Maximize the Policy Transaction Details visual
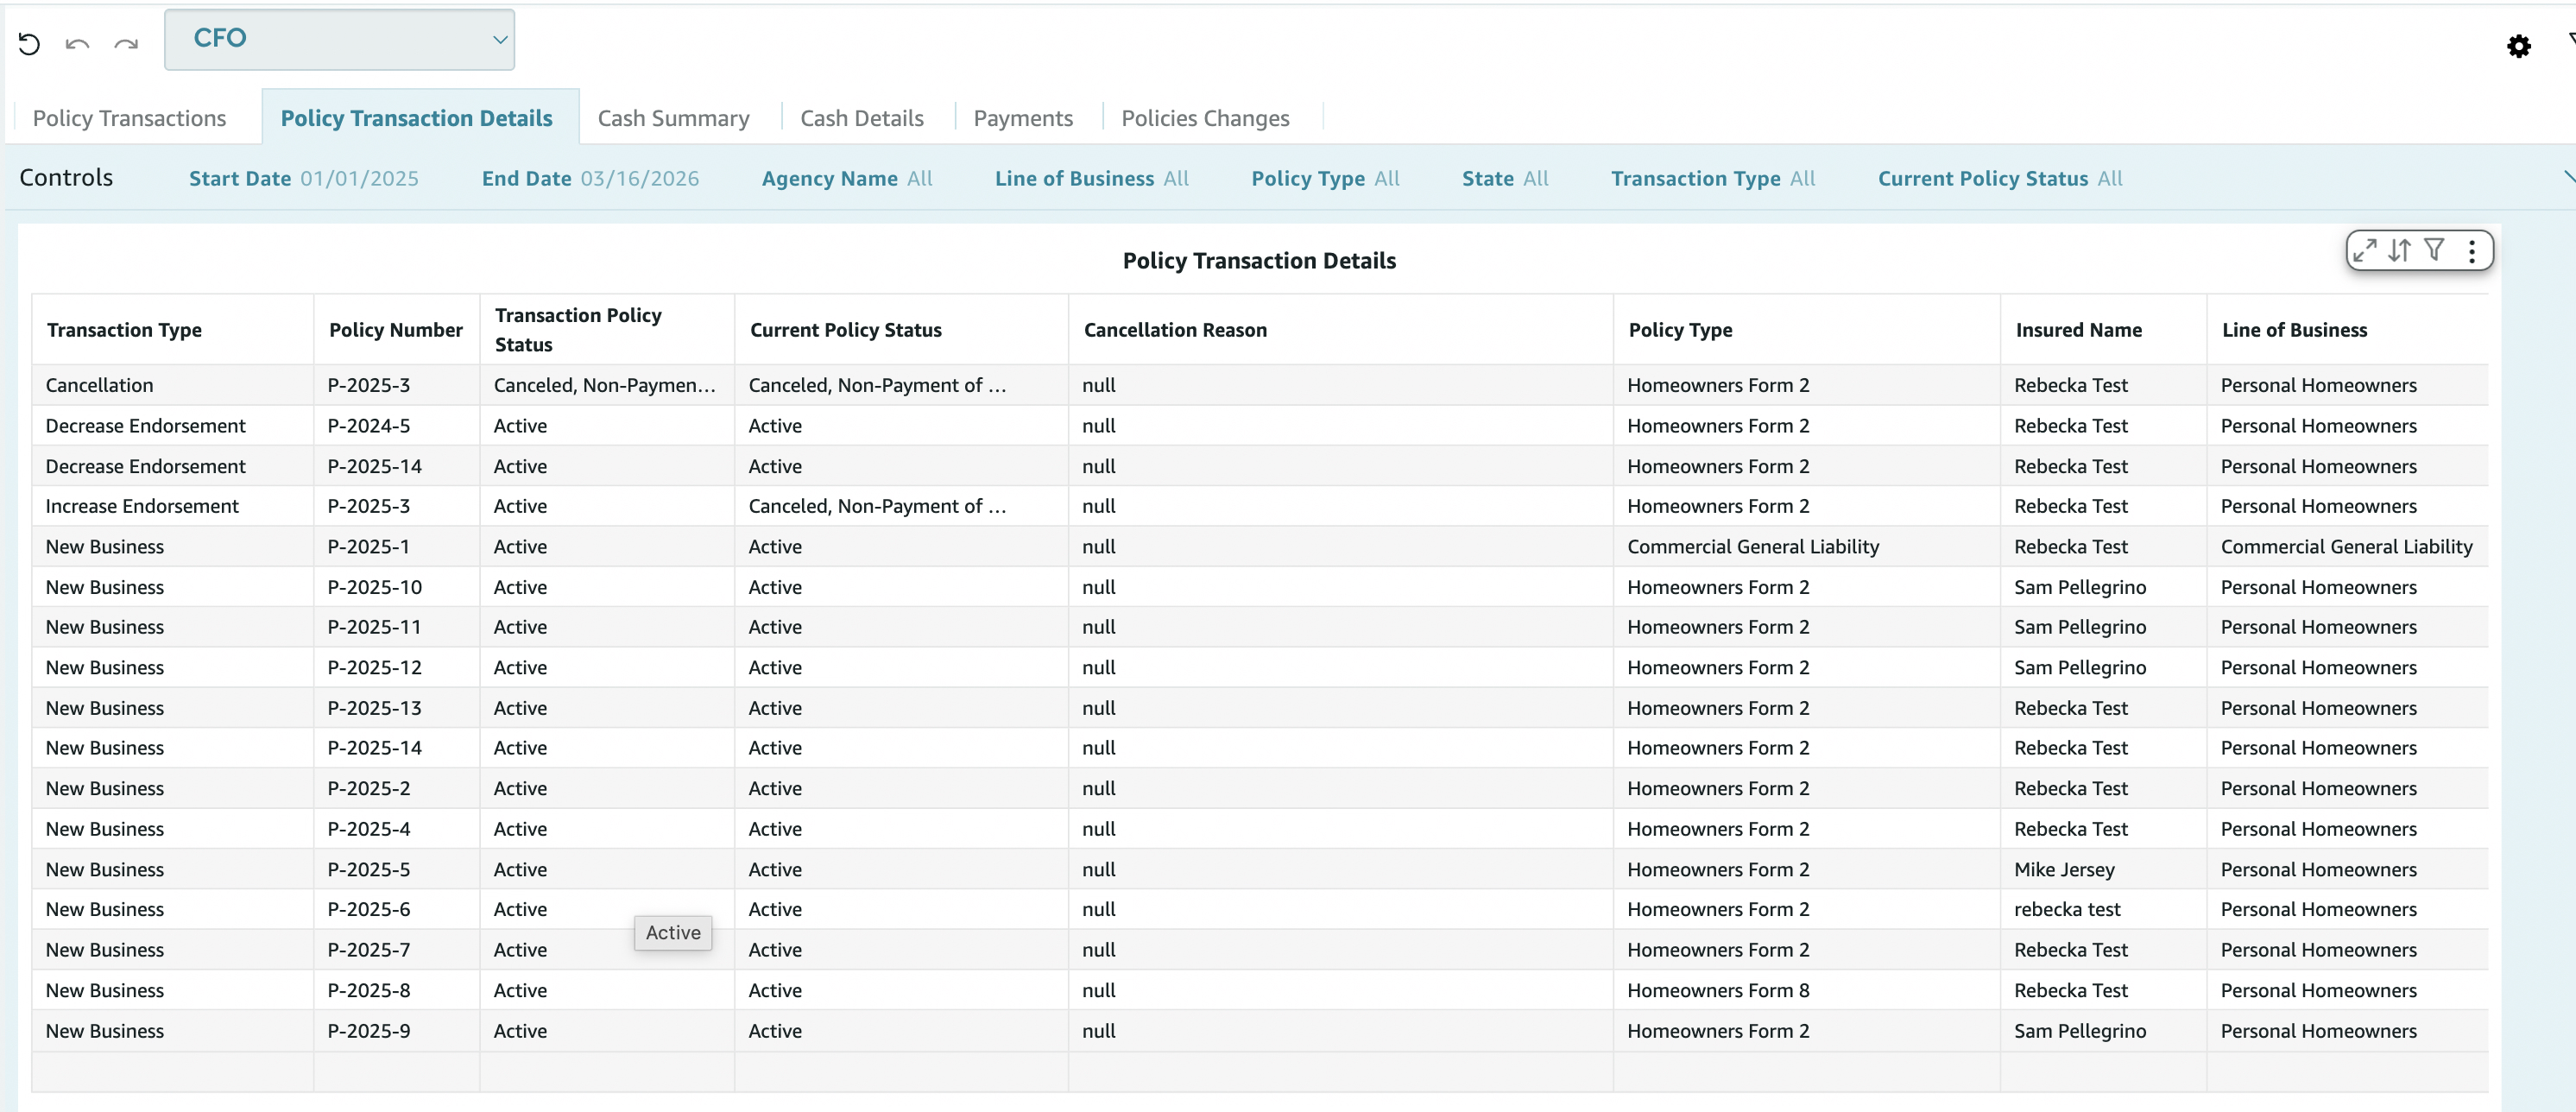Image resolution: width=2576 pixels, height=1112 pixels. [2364, 250]
